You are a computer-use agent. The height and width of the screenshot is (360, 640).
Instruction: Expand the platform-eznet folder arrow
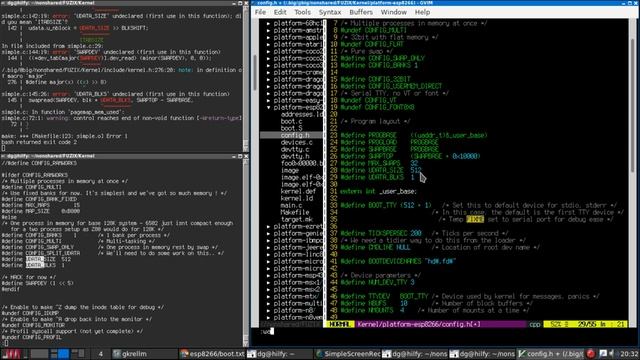coord(268,227)
